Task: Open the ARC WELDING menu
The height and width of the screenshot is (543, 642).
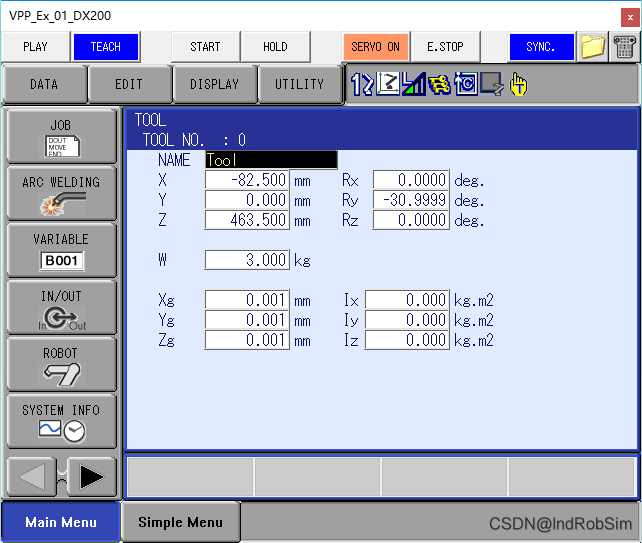Action: tap(62, 193)
